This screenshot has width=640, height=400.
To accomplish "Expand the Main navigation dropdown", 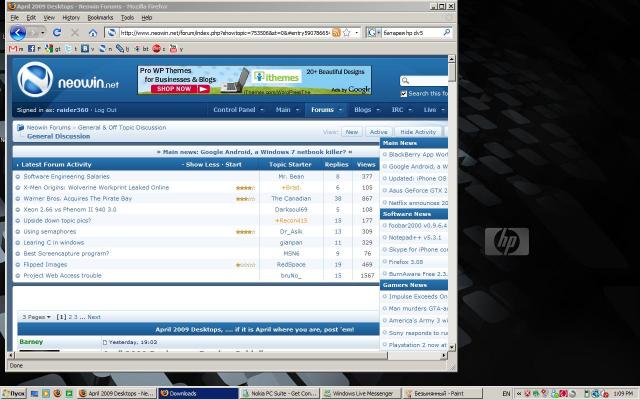I will click(297, 110).
